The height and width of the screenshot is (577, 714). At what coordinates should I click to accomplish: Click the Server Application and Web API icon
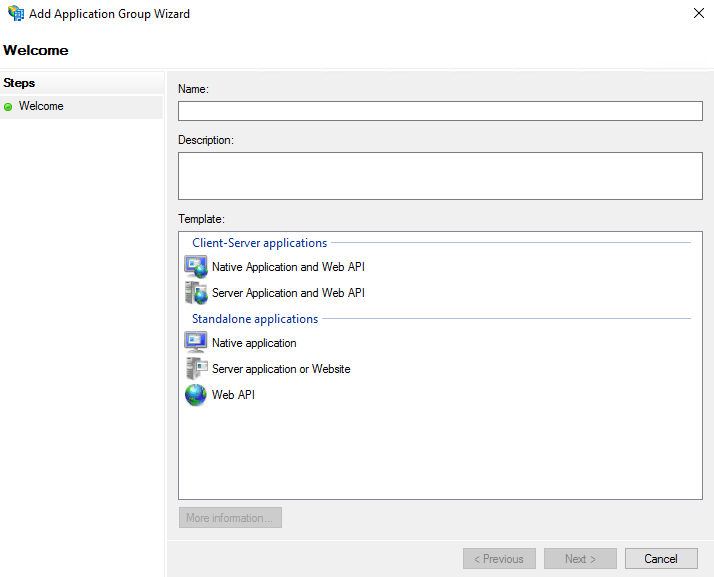coord(196,293)
